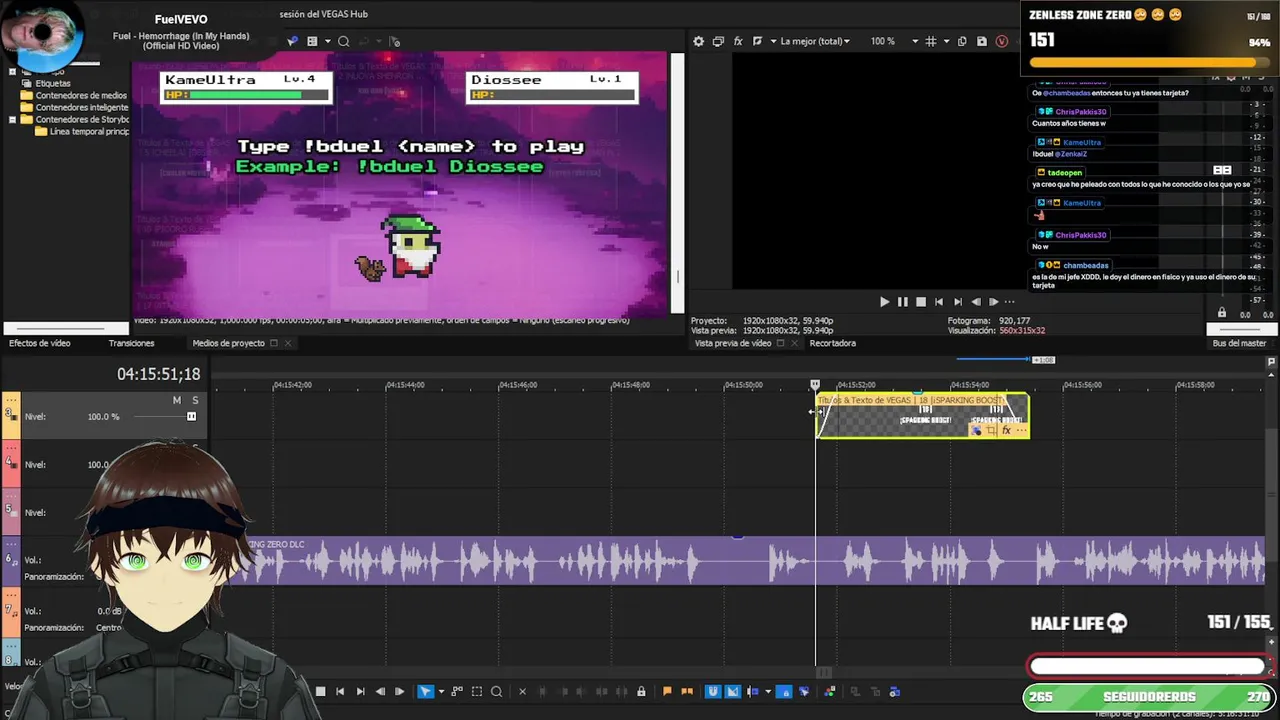Close the Medios de proyecto tab

pyautogui.click(x=288, y=343)
